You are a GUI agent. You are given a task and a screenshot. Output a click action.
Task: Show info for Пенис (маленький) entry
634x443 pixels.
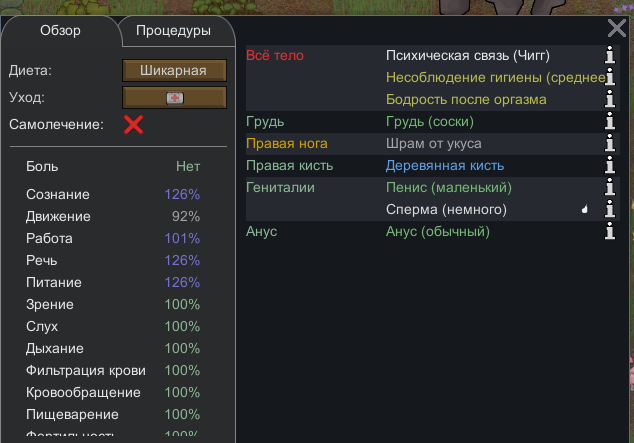[608, 188]
